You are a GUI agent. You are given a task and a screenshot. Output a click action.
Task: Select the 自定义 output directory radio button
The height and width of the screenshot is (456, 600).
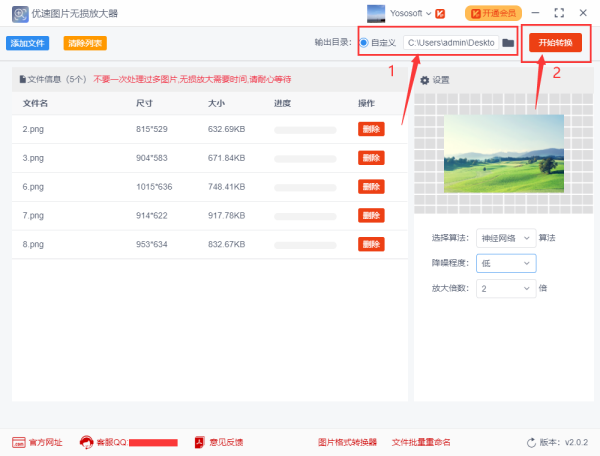(x=363, y=43)
